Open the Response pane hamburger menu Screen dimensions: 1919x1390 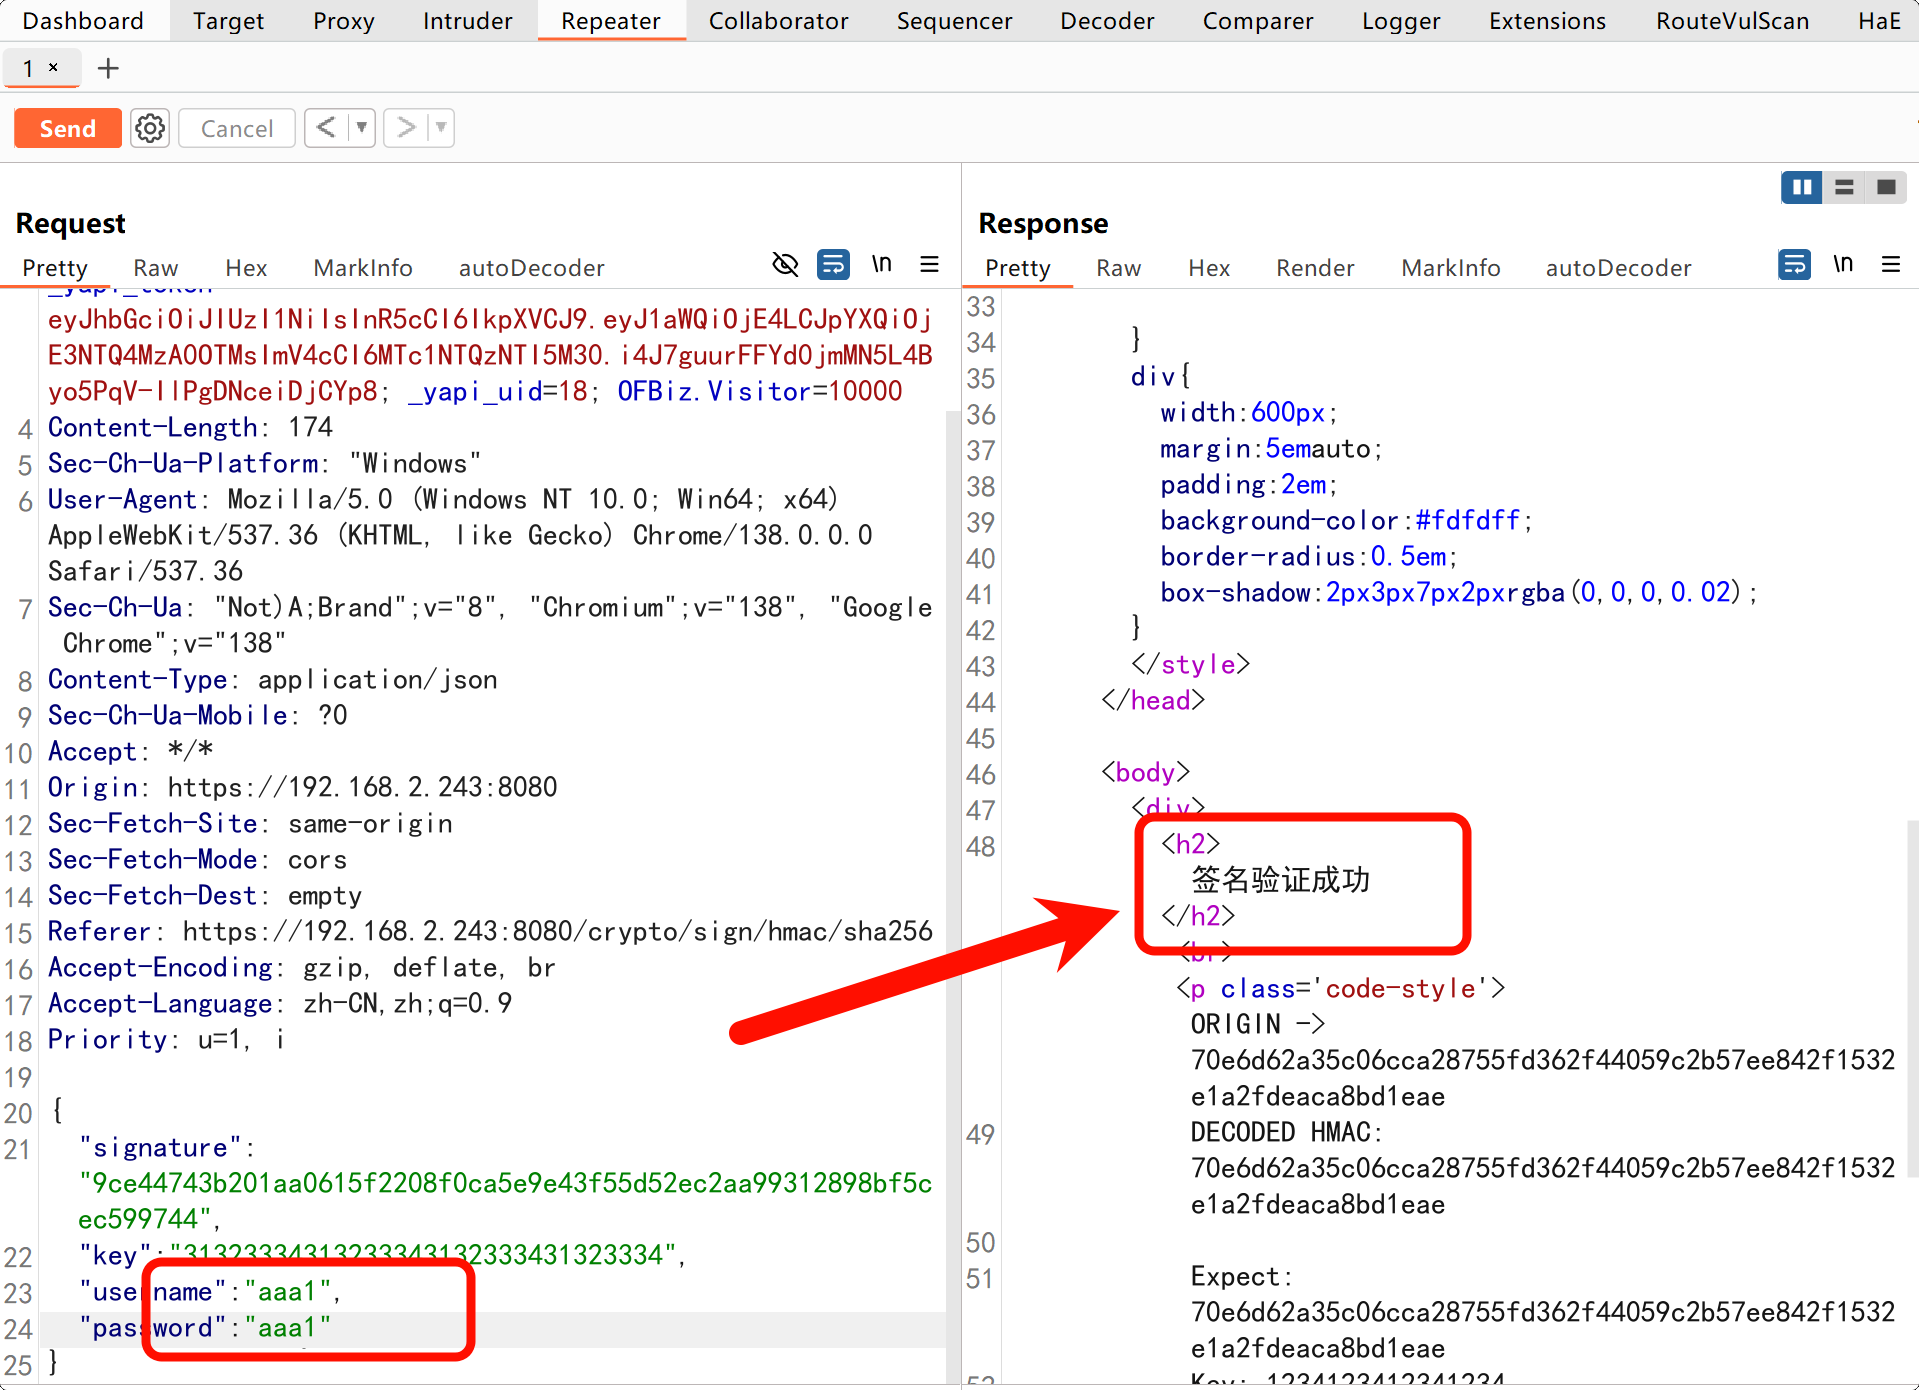coord(1890,264)
